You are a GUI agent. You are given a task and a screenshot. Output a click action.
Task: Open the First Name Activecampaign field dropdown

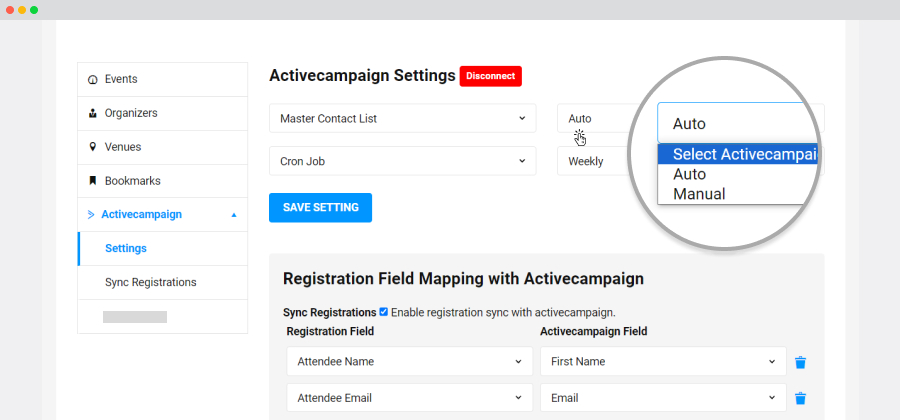(x=663, y=361)
